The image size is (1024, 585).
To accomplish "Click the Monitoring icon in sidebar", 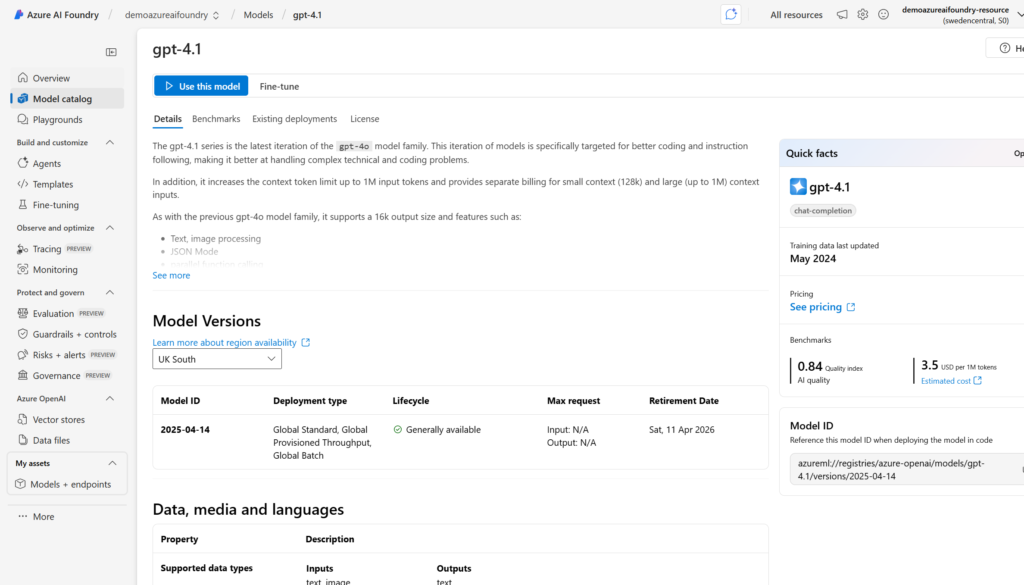I will pos(23,269).
